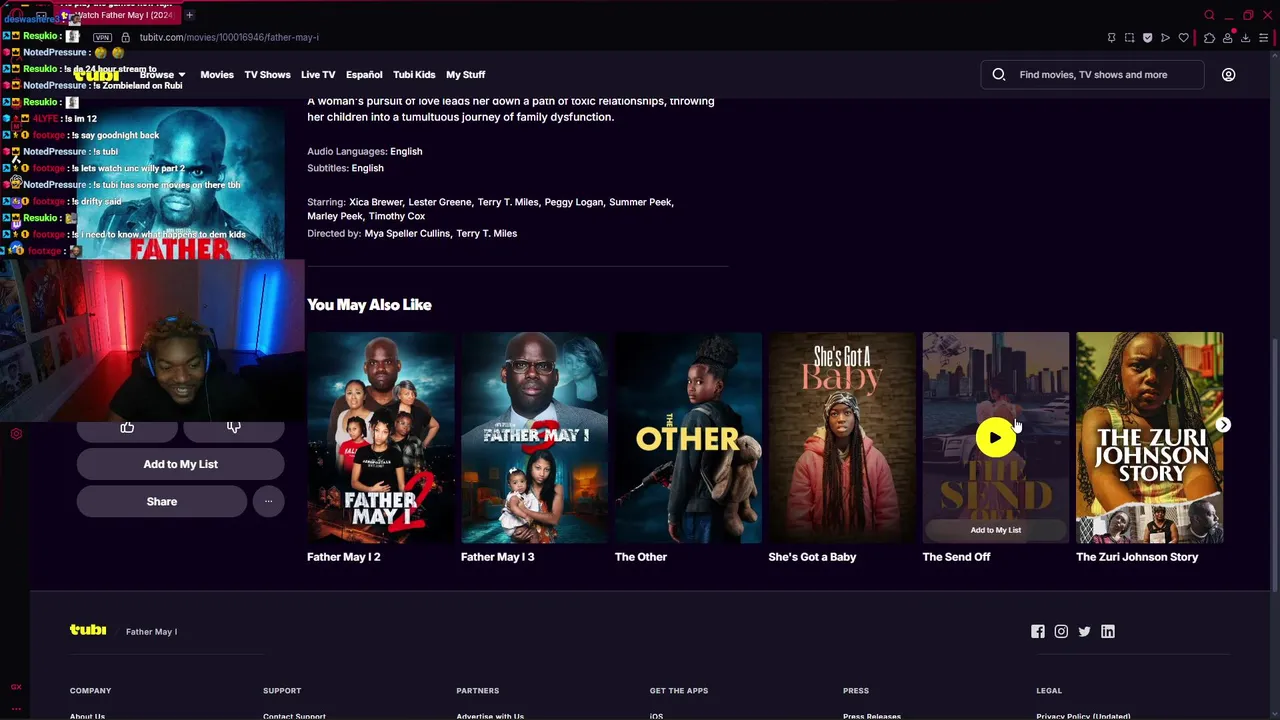Click the browser player triangle icon
The image size is (1280, 720).
[x=1165, y=38]
